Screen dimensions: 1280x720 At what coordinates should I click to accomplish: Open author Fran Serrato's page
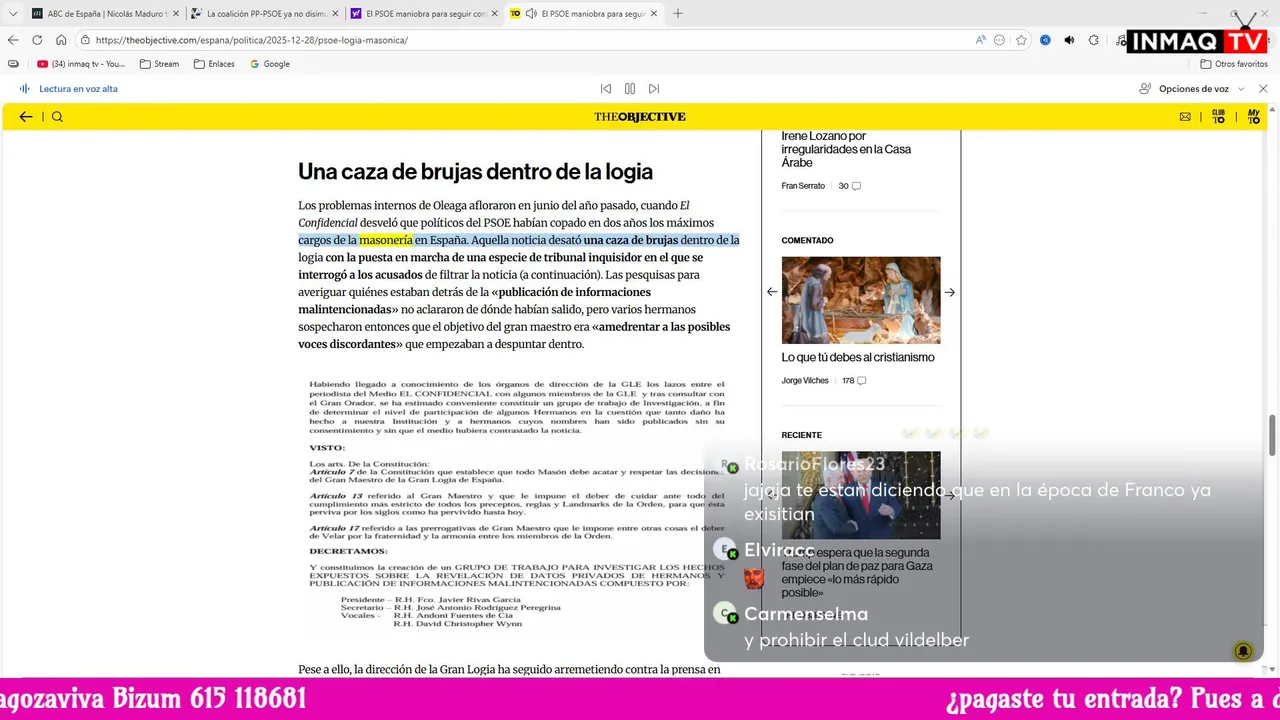[x=803, y=186]
